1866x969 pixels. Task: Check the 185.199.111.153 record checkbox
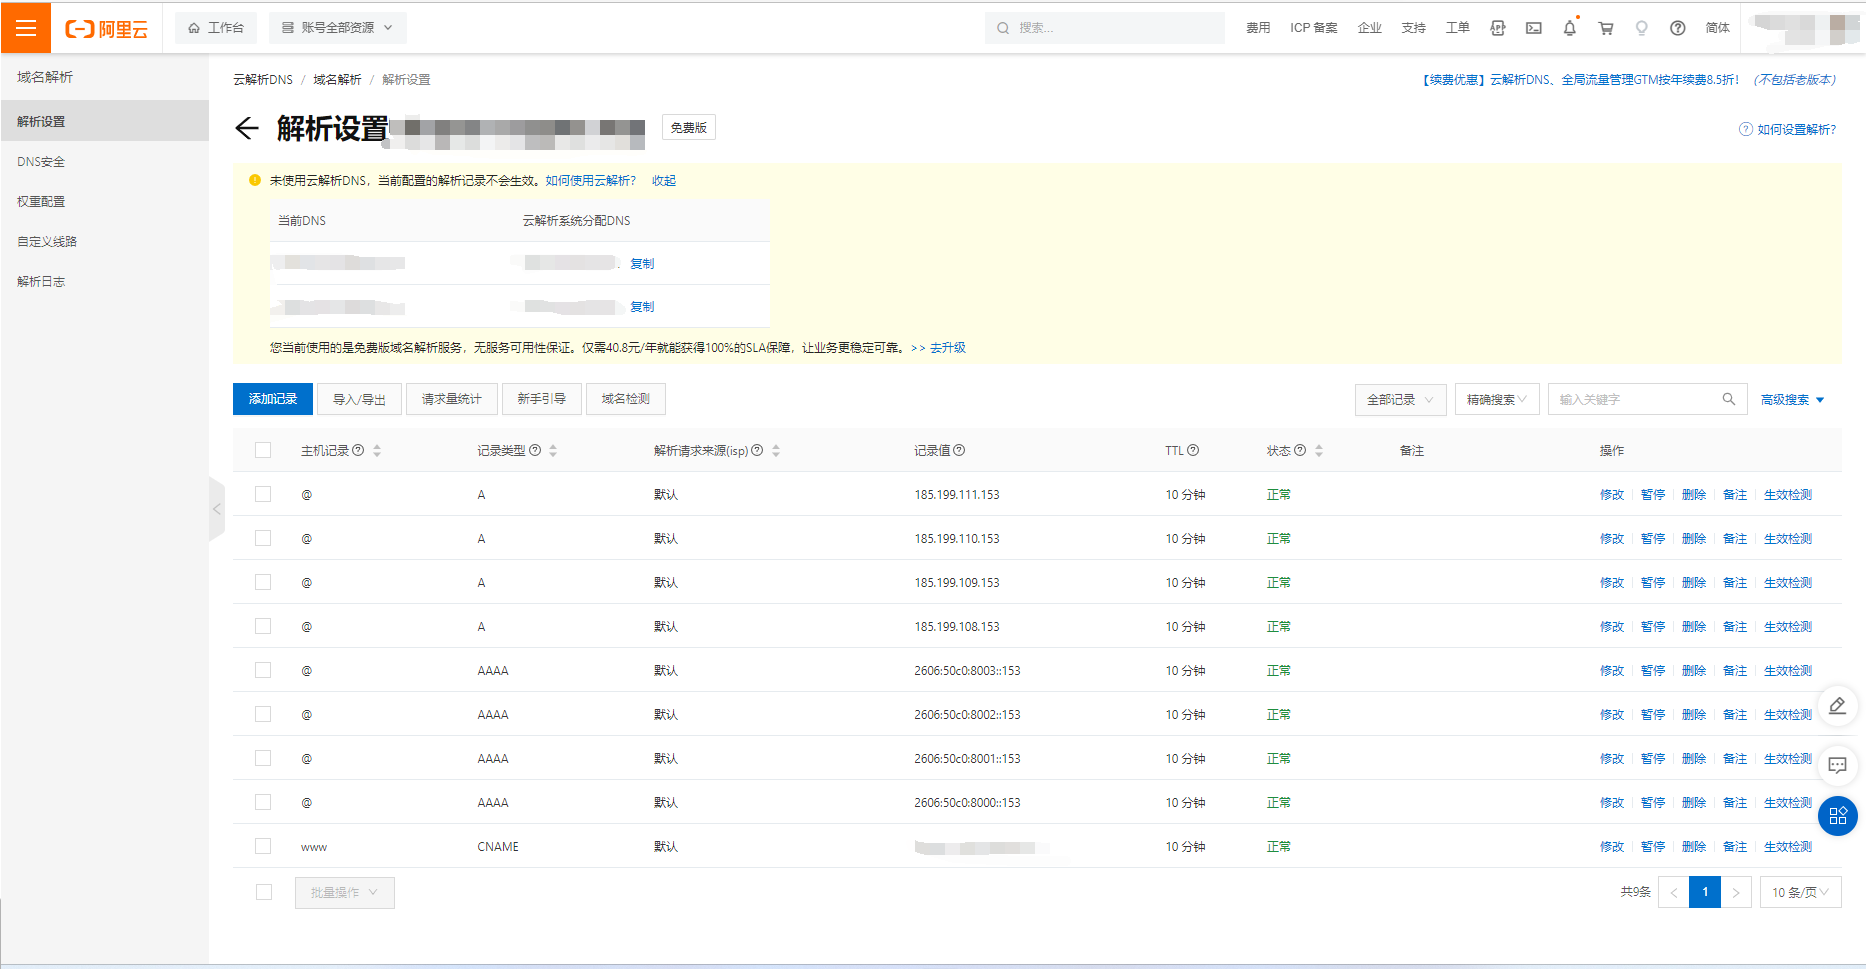[263, 494]
